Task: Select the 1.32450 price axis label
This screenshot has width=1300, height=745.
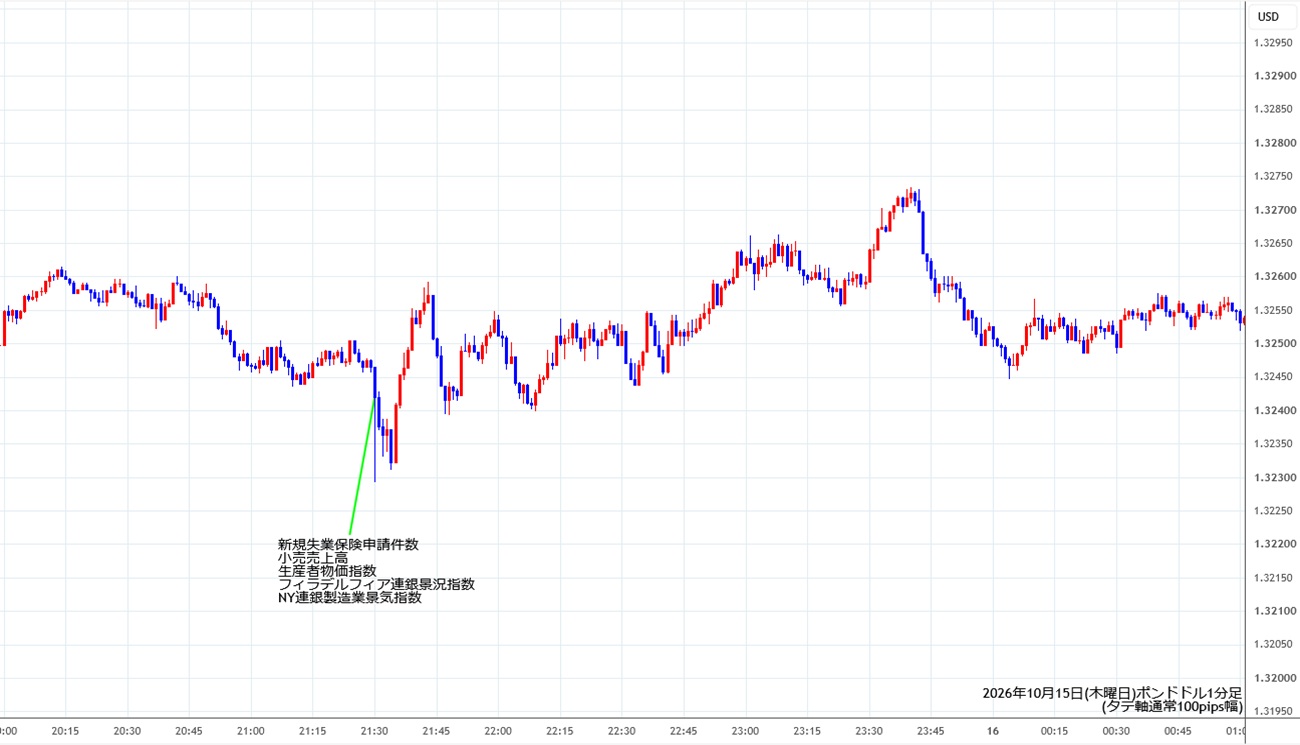Action: pos(1271,377)
